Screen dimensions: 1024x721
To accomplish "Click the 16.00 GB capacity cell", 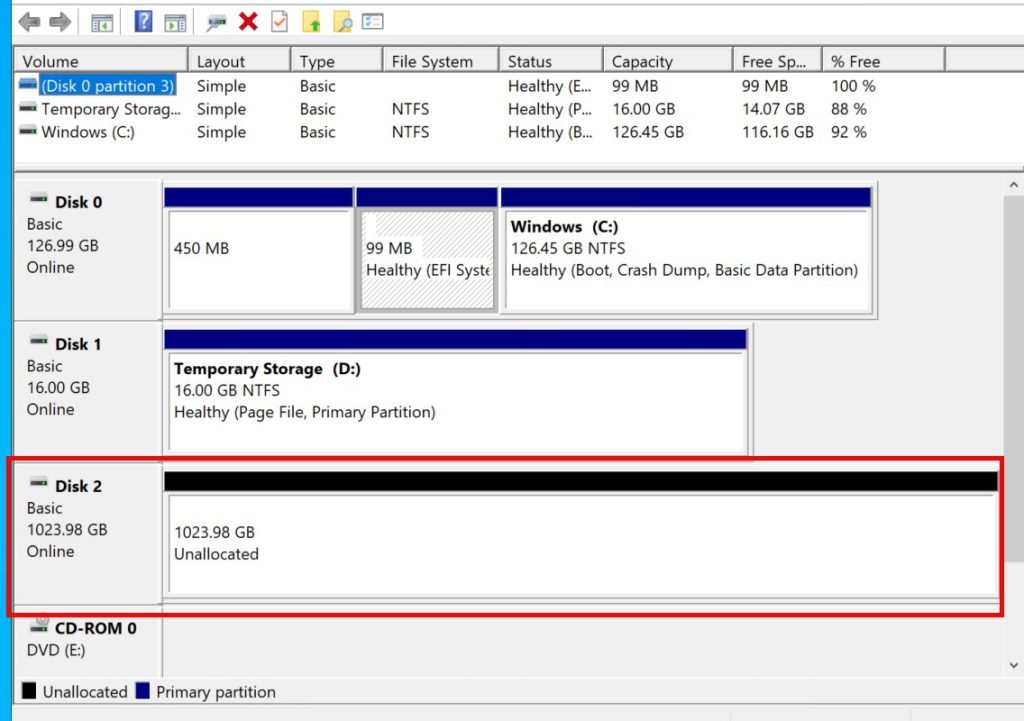I will click(x=643, y=109).
